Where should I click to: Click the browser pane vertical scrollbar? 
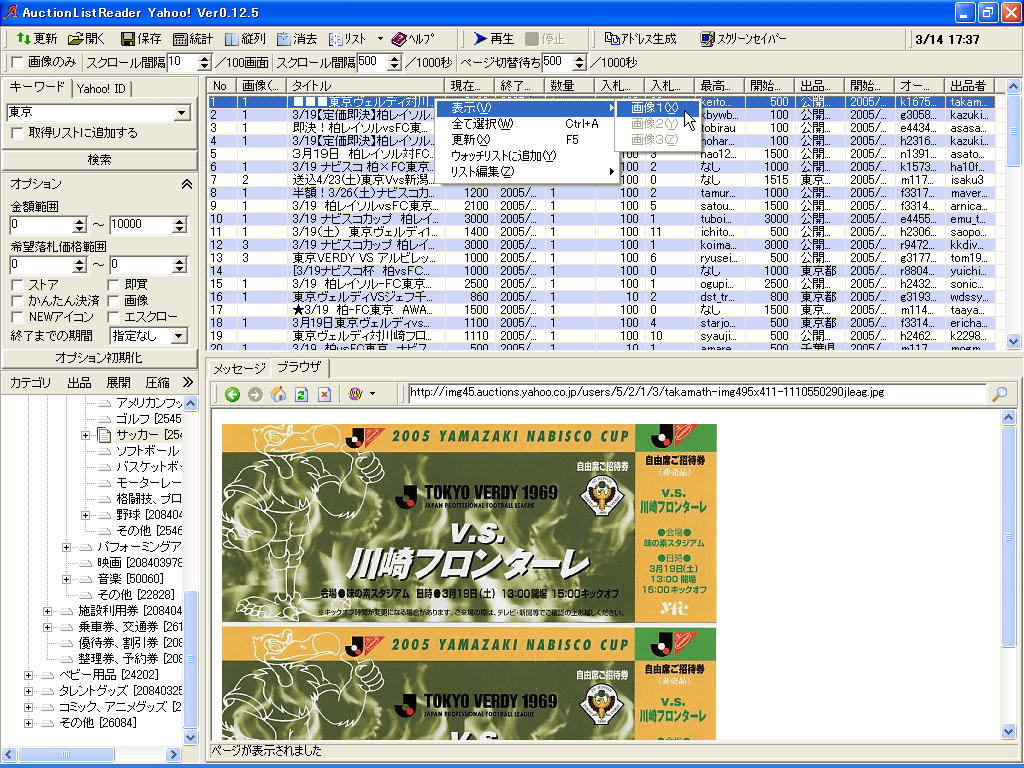point(1008,575)
